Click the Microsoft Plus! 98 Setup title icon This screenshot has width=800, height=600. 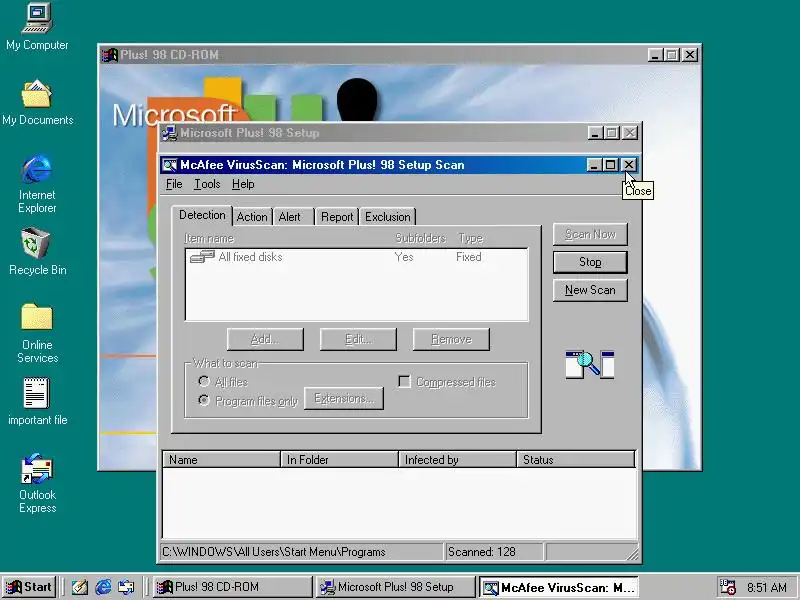pos(169,133)
